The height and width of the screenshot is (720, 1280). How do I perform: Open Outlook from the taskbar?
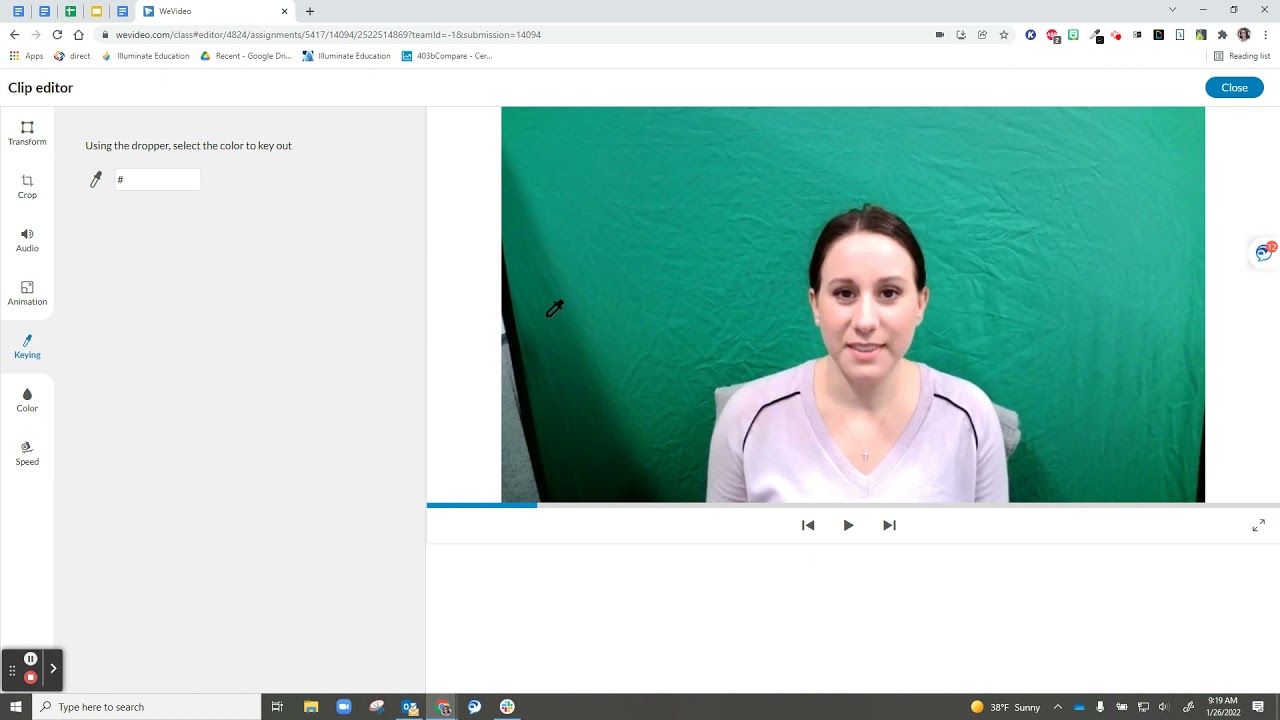(410, 707)
